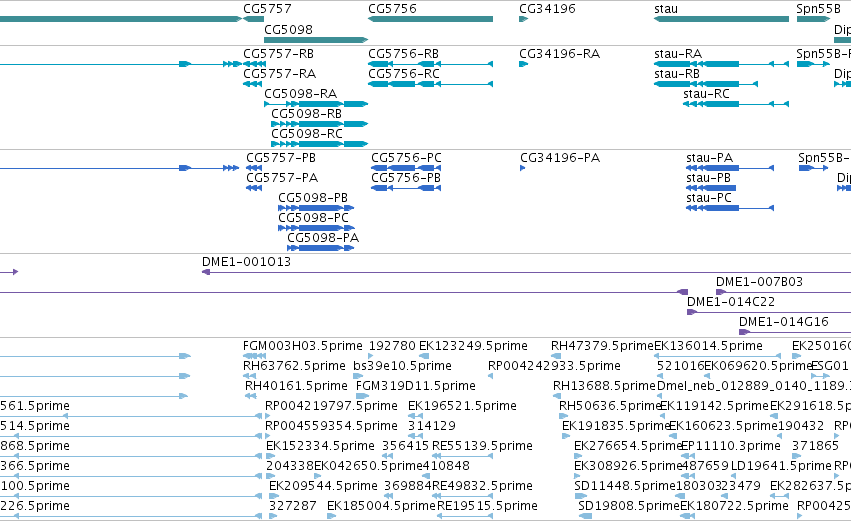Select protein CG5757-PB

pos(281,158)
